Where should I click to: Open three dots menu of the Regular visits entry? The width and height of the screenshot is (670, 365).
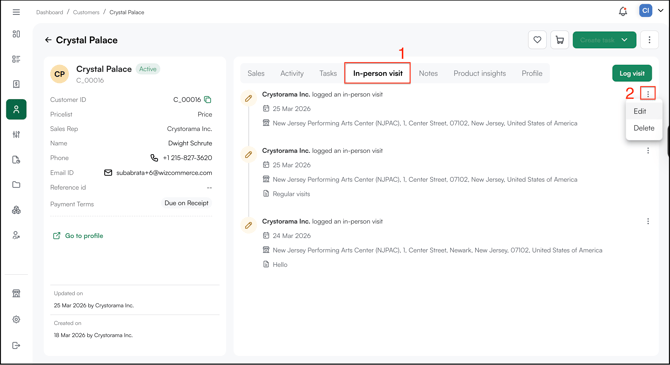(648, 150)
